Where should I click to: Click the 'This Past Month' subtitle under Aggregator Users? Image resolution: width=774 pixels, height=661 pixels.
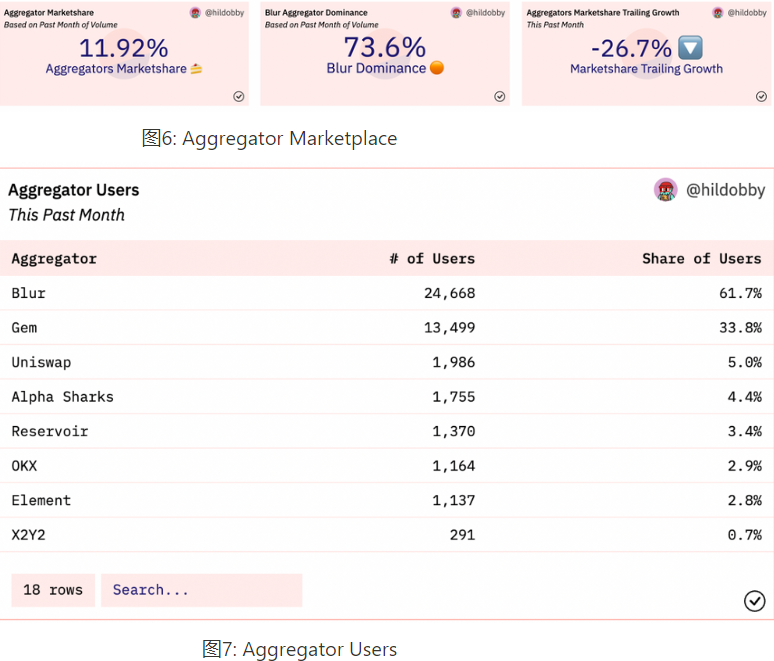pyautogui.click(x=67, y=215)
